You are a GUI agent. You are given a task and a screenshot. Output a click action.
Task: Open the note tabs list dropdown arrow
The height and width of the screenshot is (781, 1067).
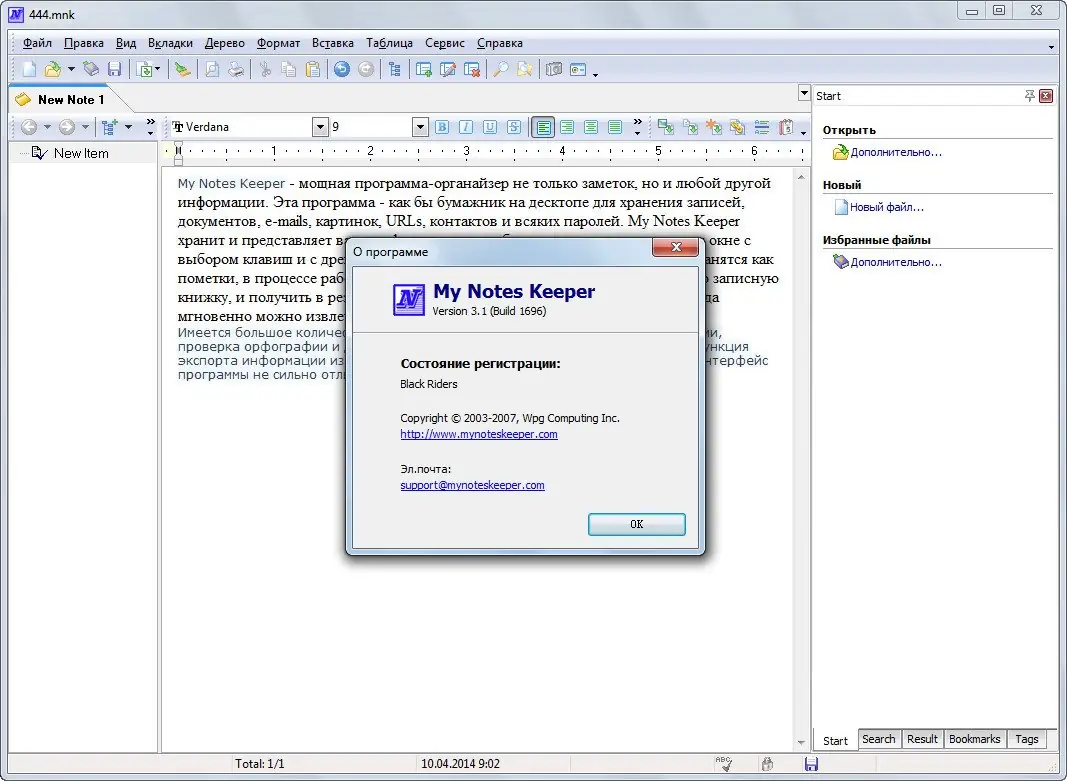tap(804, 93)
